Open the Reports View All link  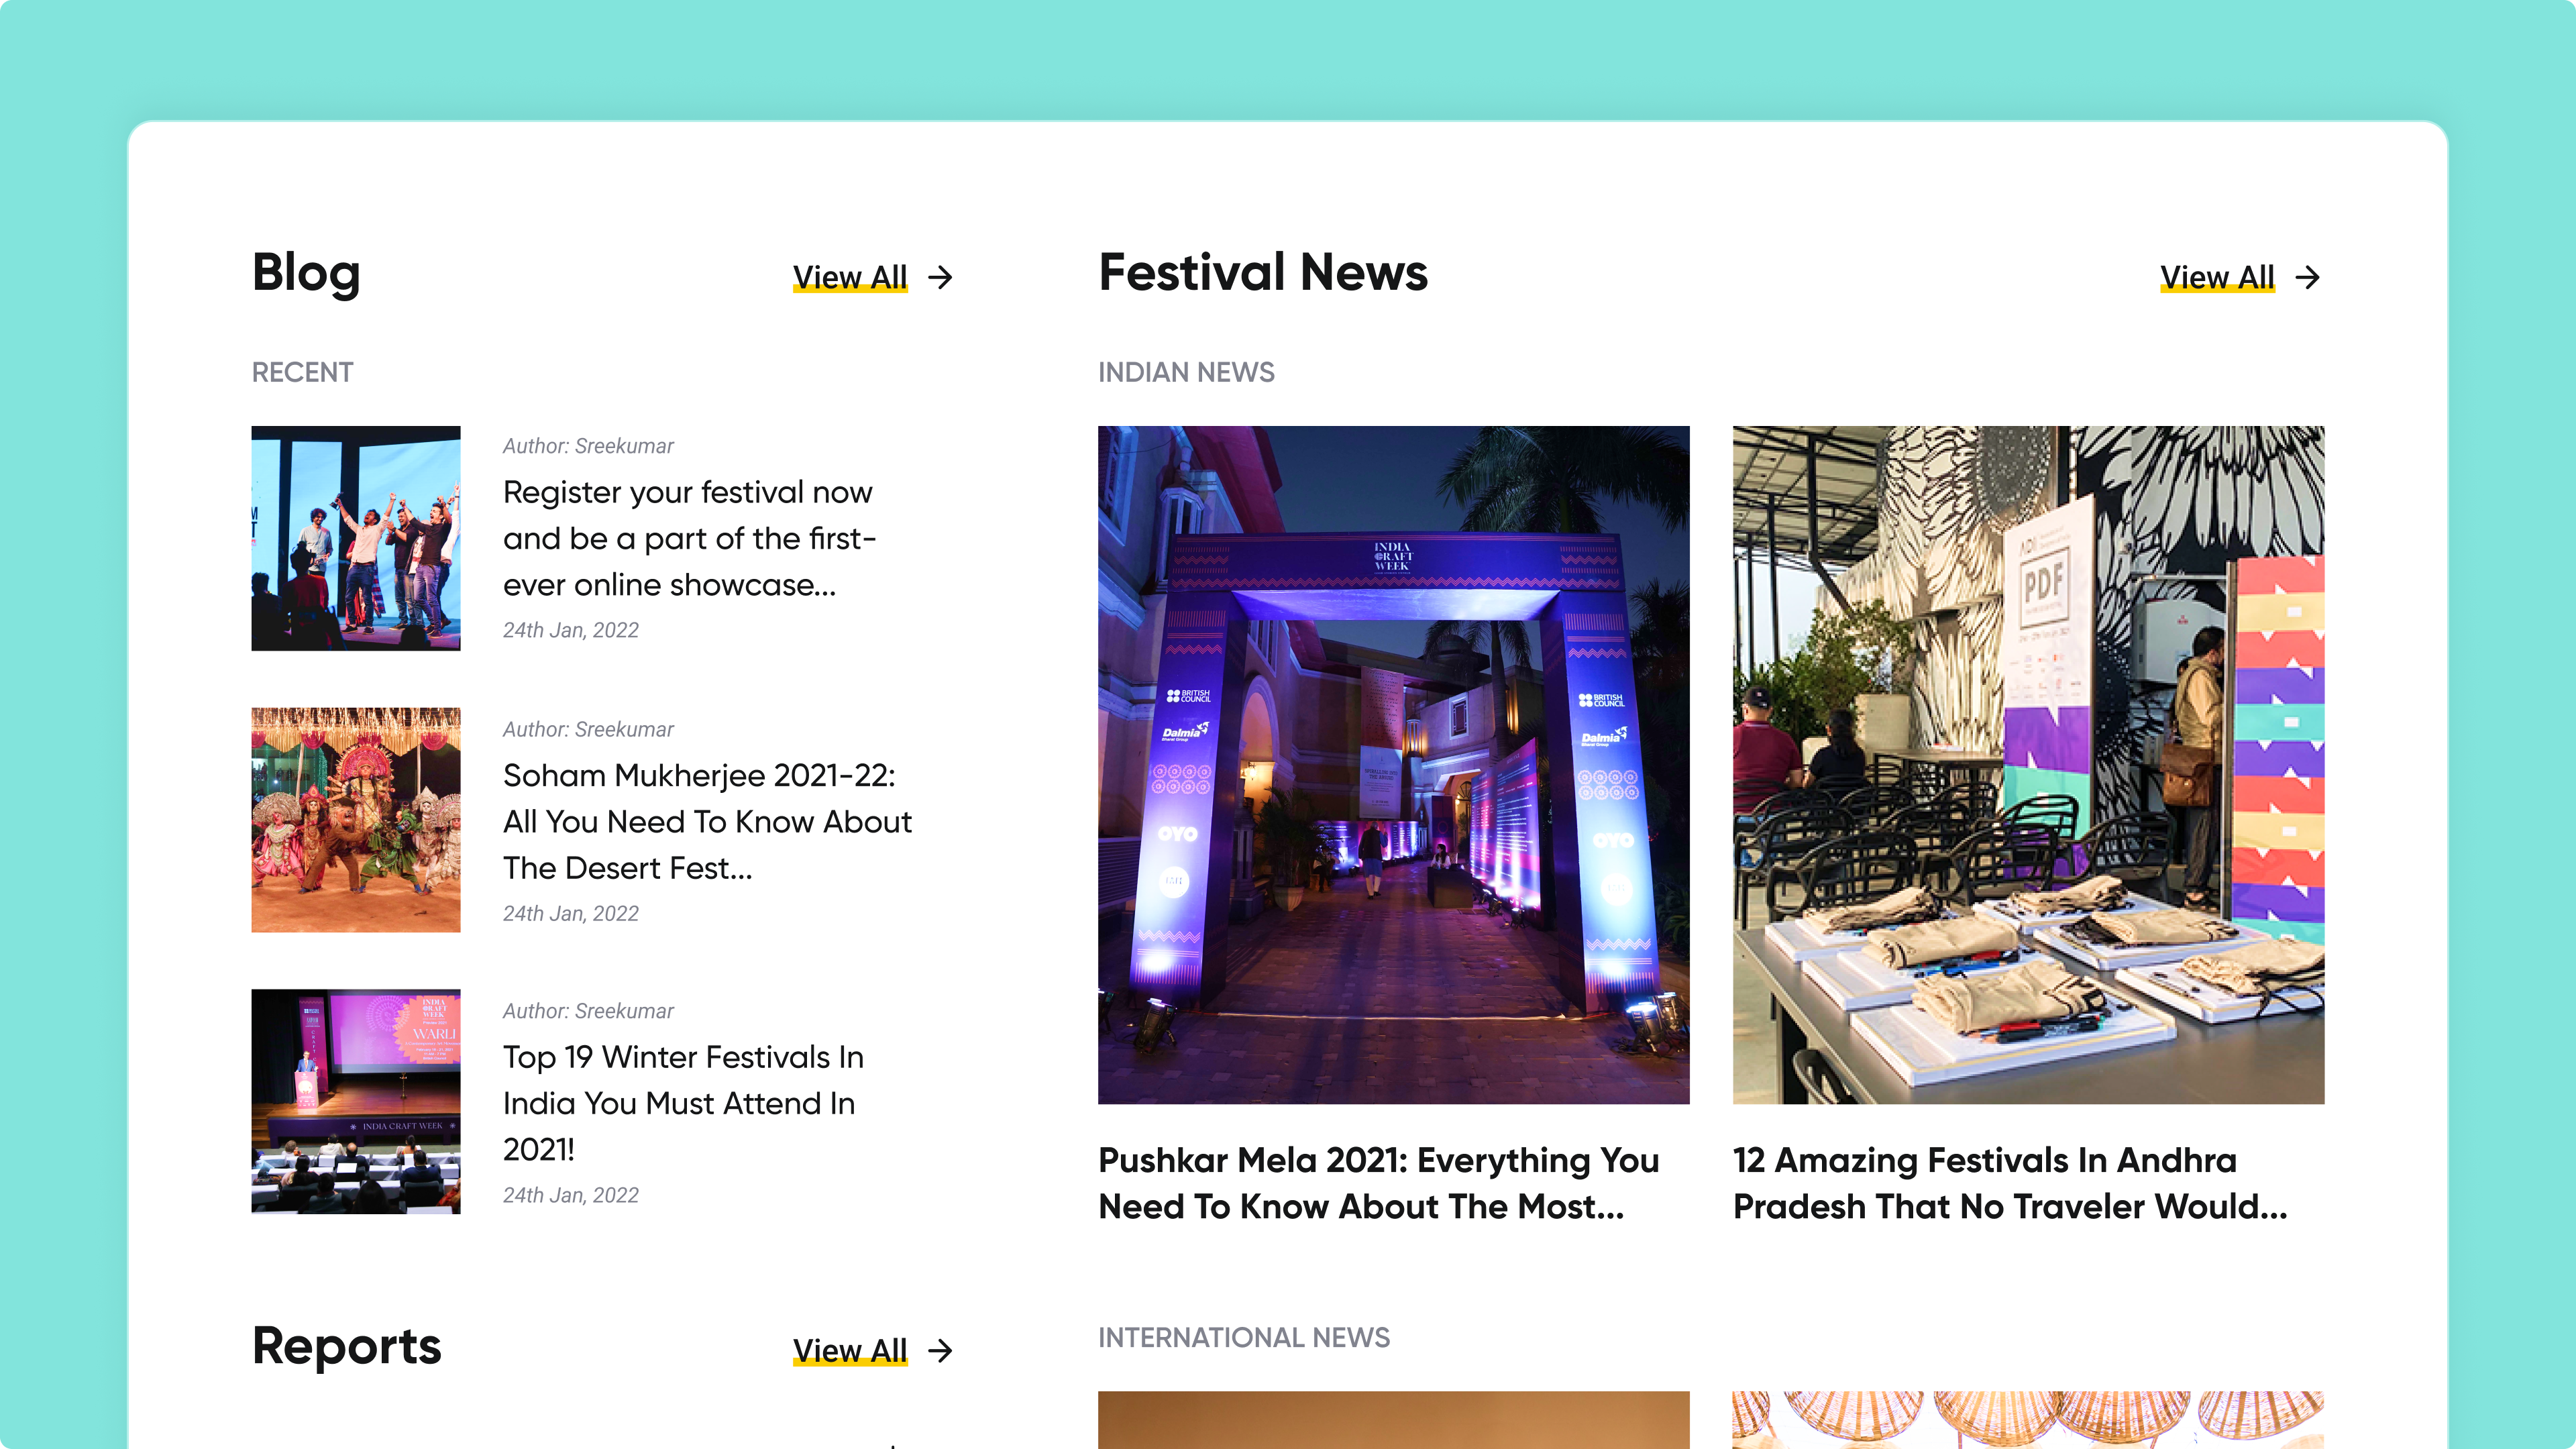coord(849,1351)
